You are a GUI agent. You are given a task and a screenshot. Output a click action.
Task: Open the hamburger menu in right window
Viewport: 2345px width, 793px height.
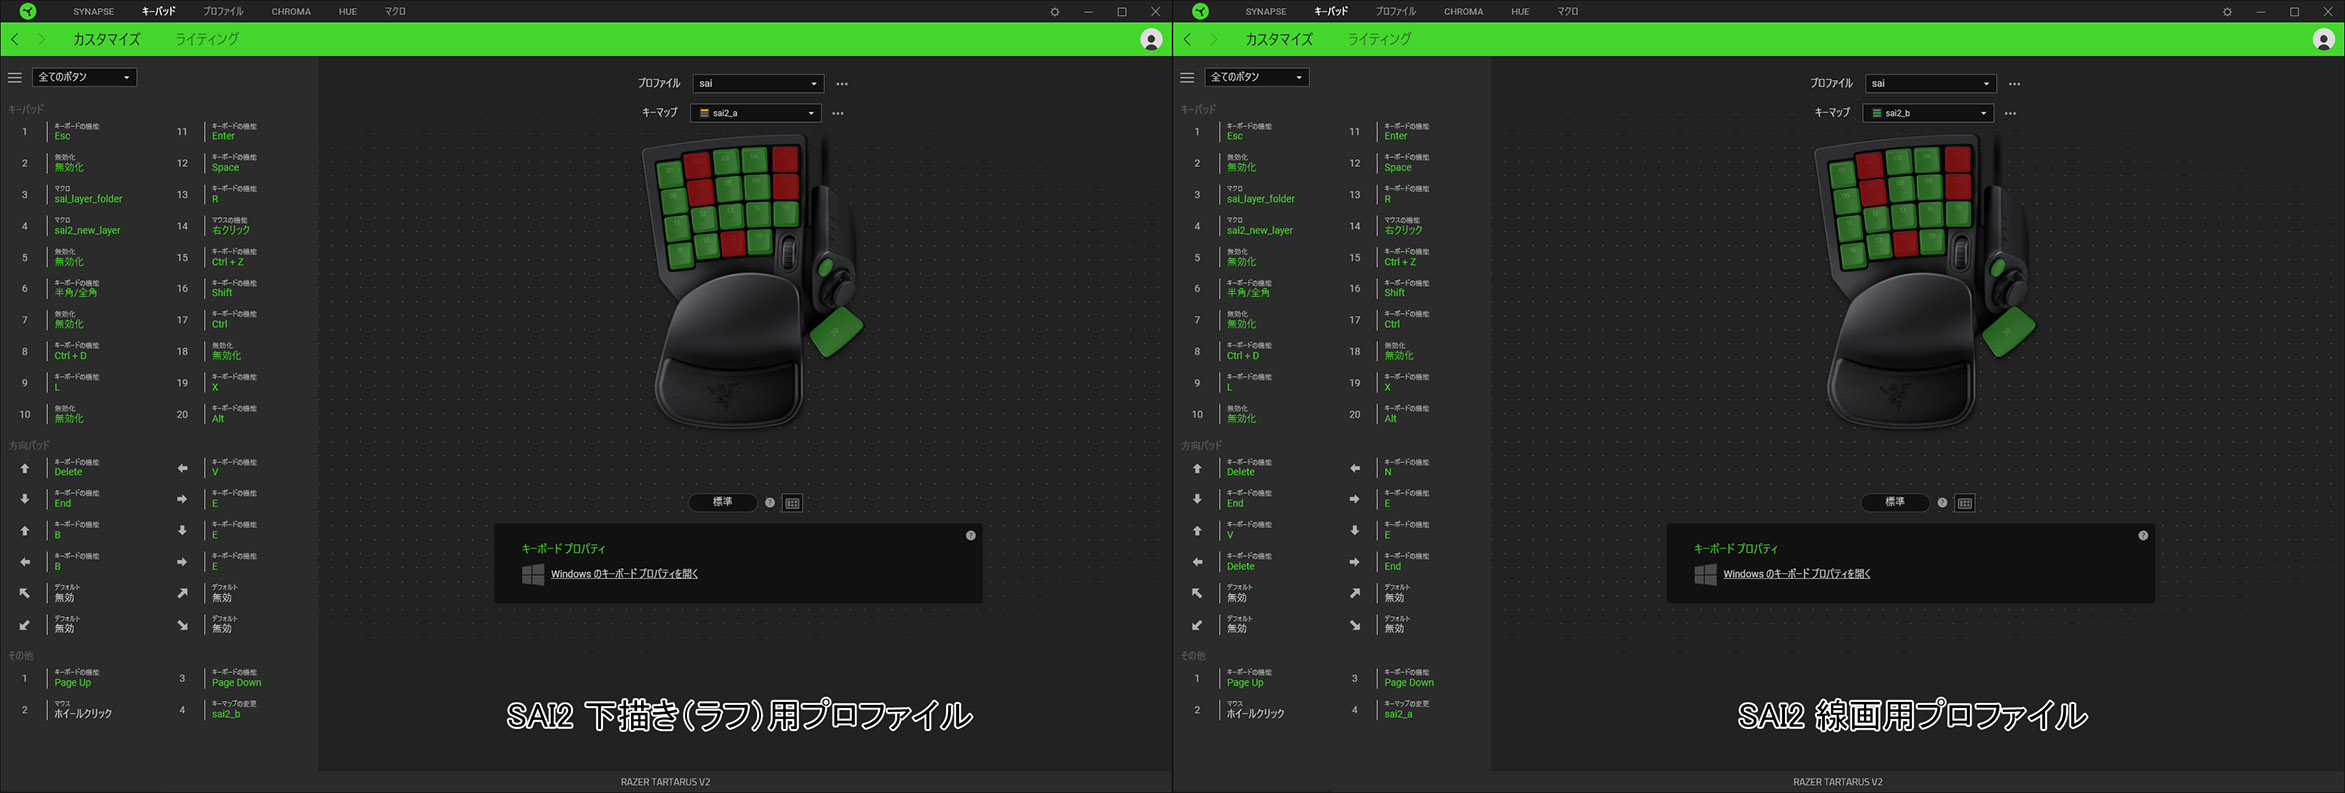1187,77
